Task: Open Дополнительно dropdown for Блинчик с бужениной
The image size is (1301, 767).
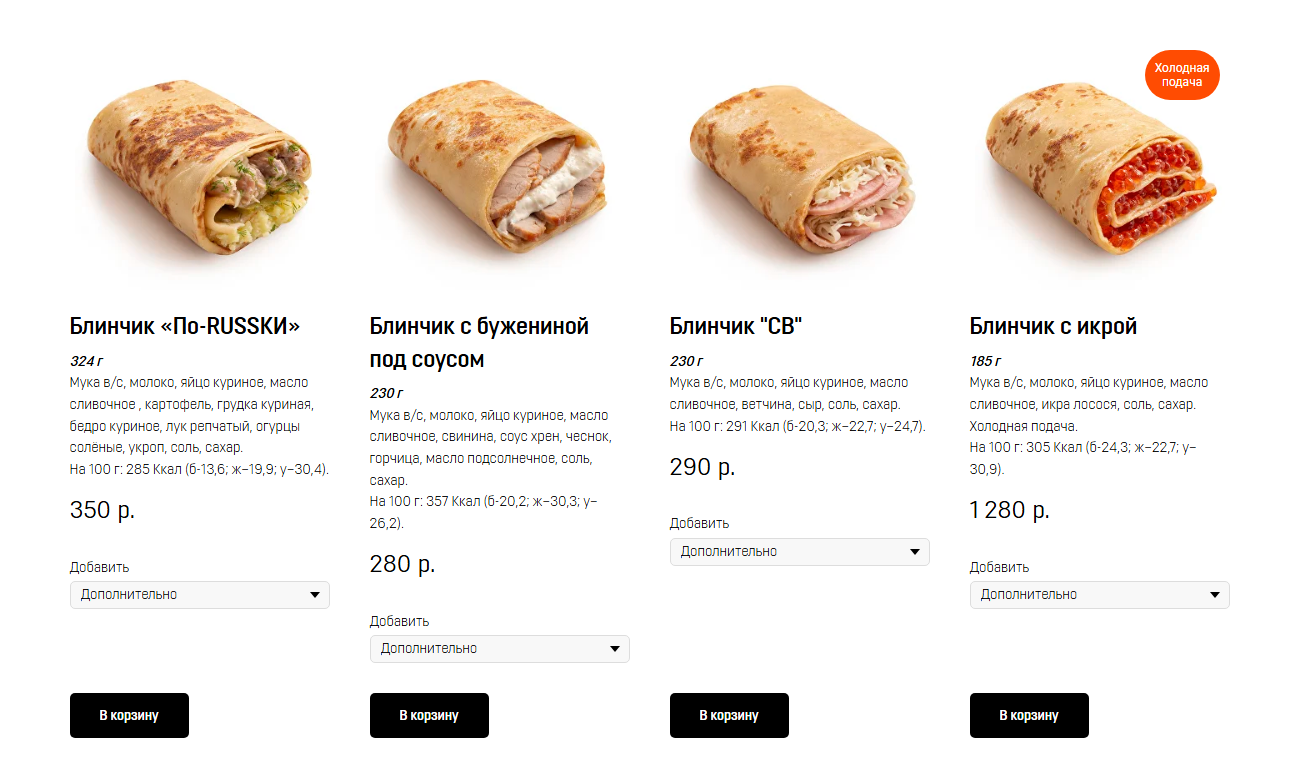Action: 499,649
